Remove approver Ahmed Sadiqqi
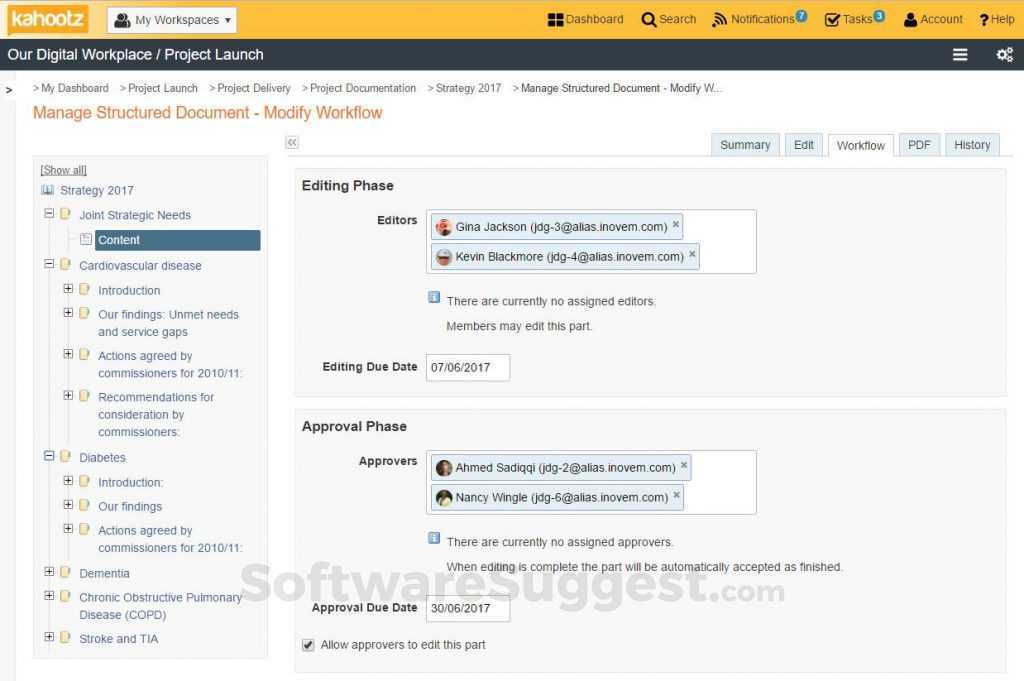 (684, 466)
